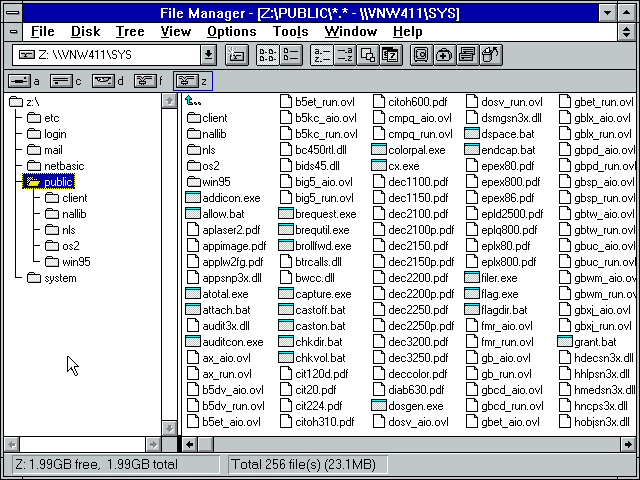This screenshot has height=480, width=640.
Task: Click the up-directory arrow in file list
Action: click(x=193, y=101)
